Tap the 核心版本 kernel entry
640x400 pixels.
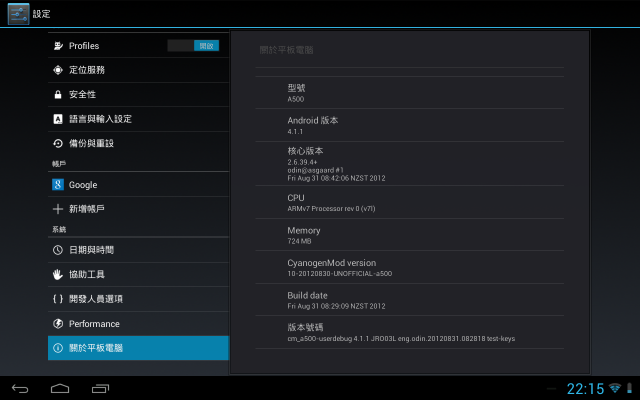coord(409,164)
